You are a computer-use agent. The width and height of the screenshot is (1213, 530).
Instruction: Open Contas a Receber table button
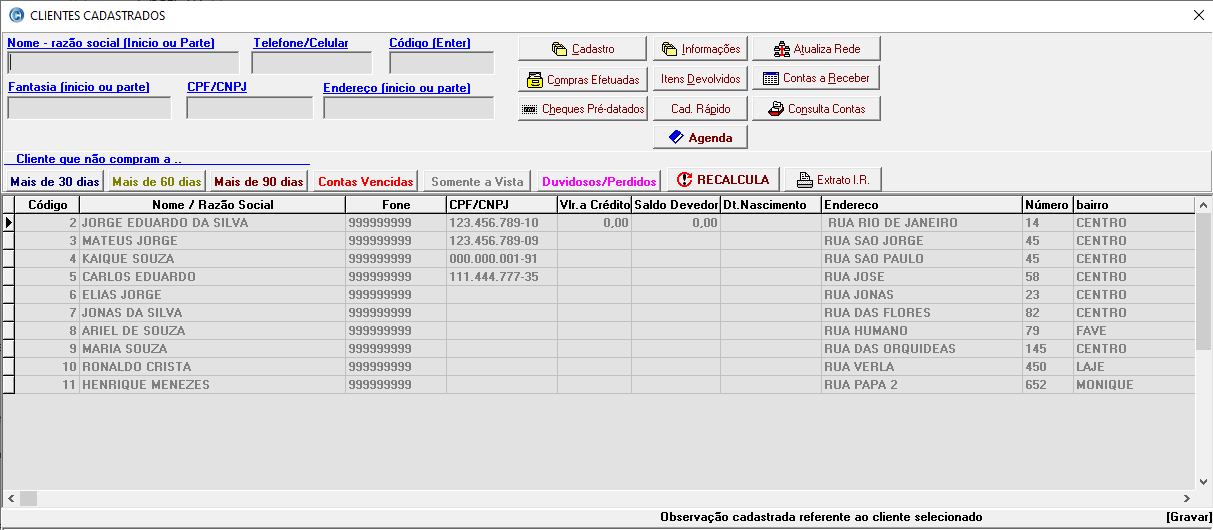(816, 78)
